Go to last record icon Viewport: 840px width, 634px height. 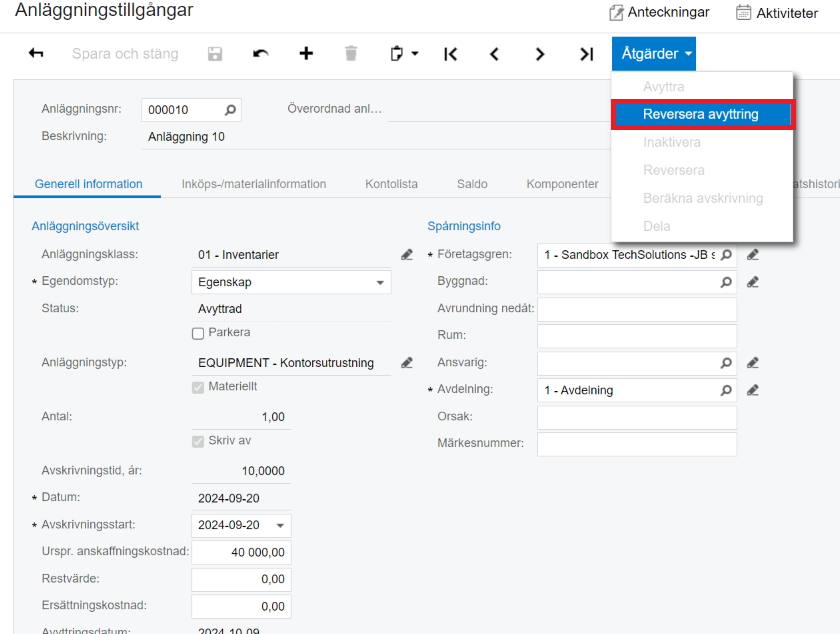587,54
